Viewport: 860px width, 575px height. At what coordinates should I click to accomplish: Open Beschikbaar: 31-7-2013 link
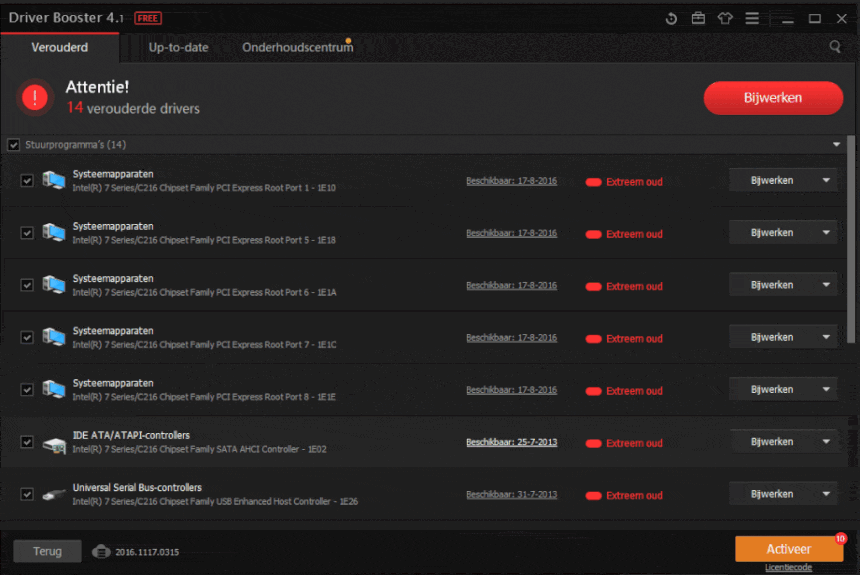512,494
